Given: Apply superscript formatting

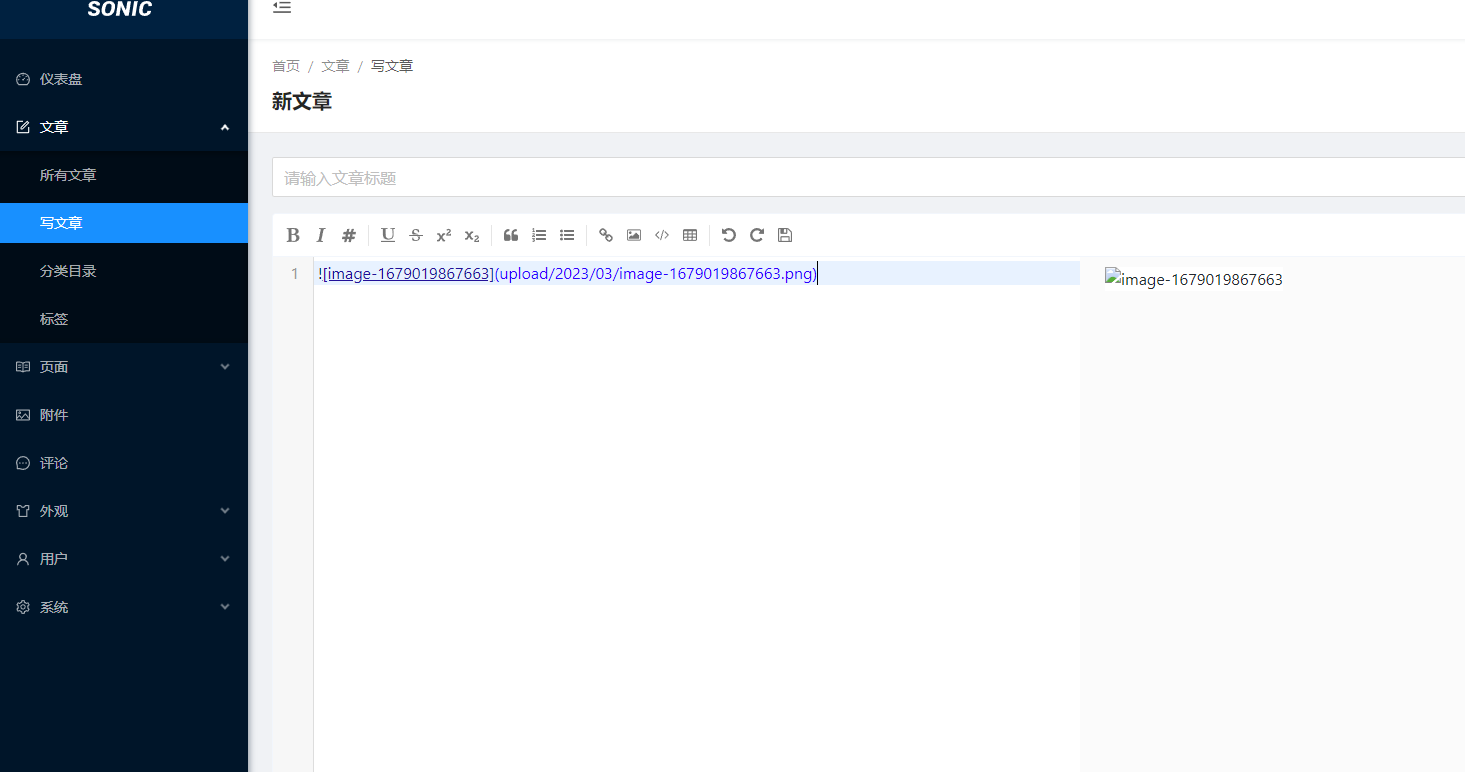Looking at the screenshot, I should (442, 234).
